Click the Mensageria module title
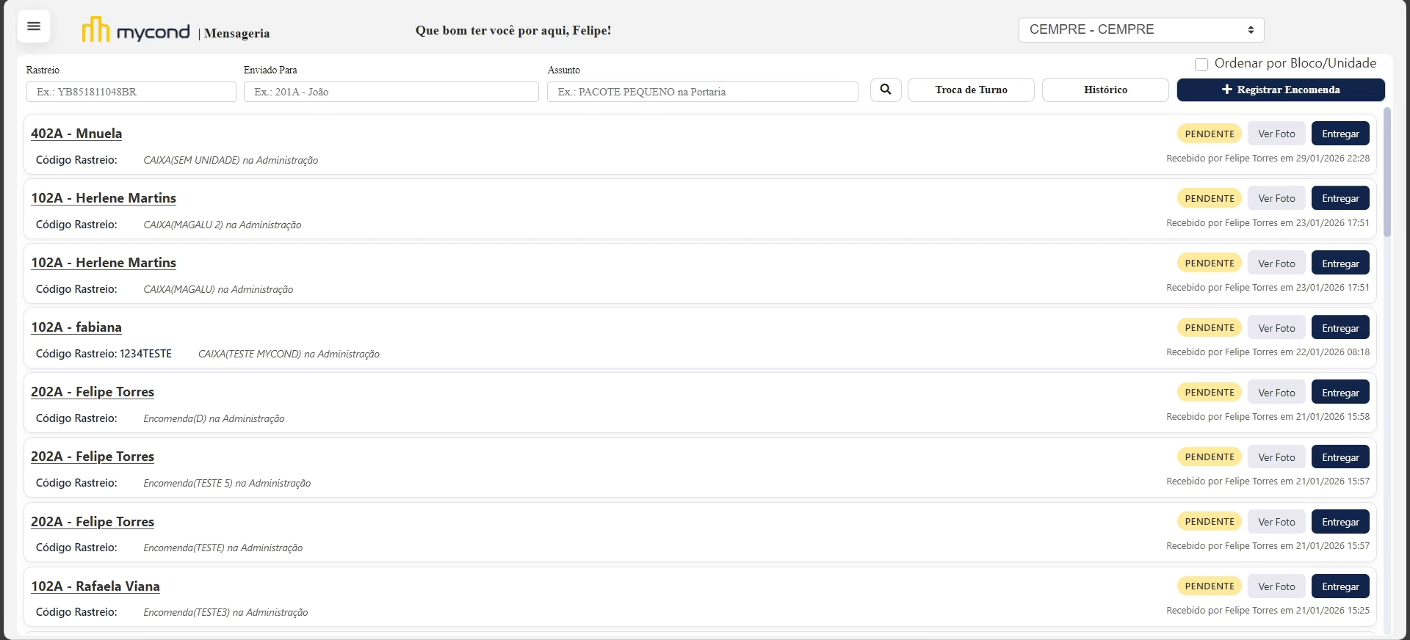 coord(237,33)
